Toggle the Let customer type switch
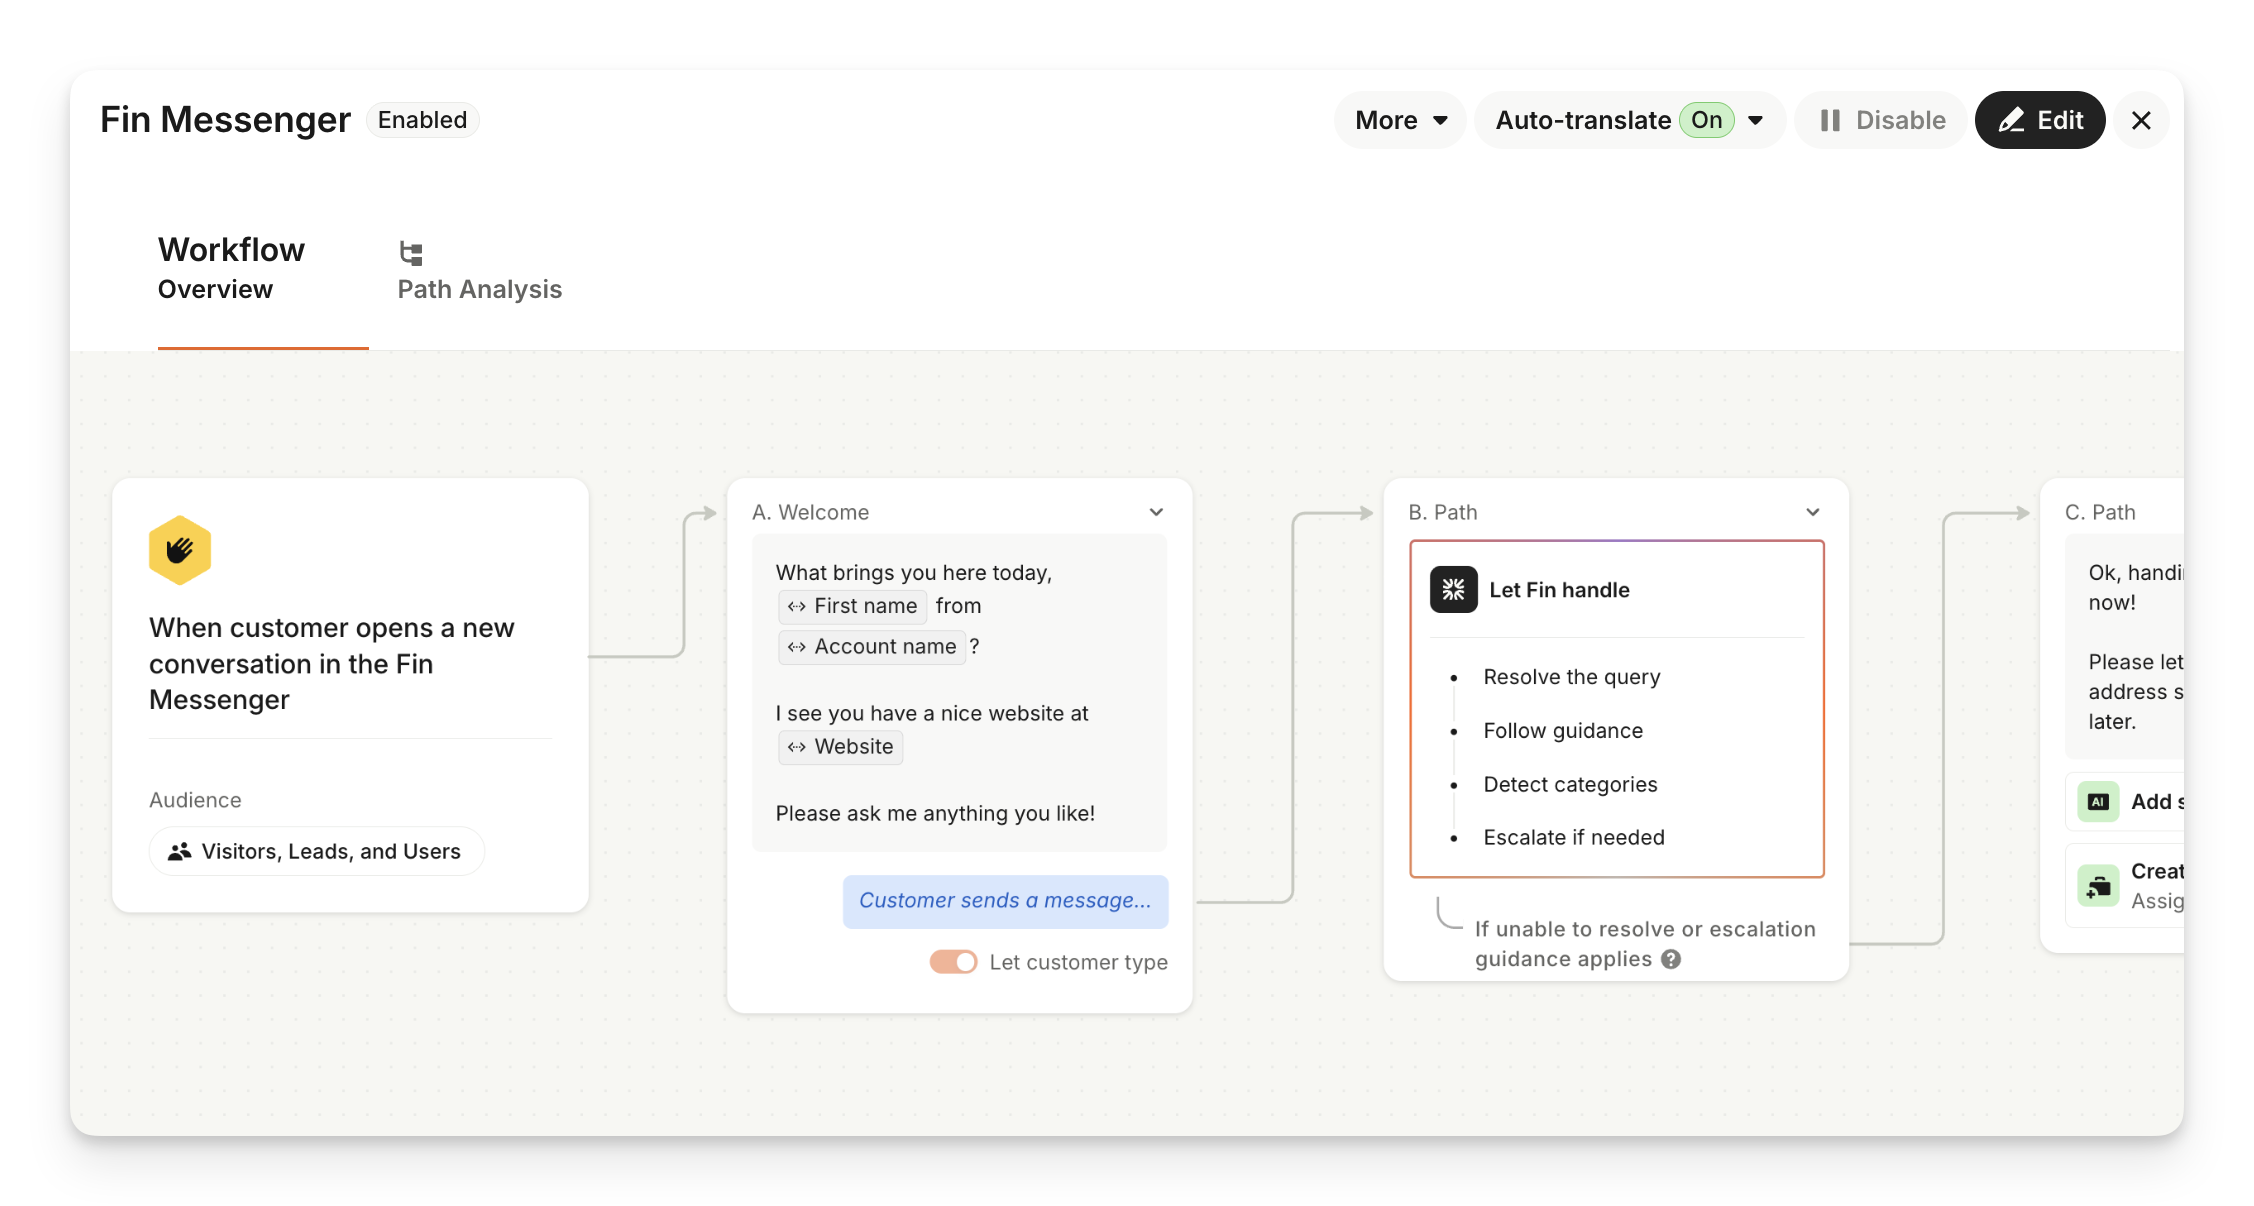The width and height of the screenshot is (2254, 1206). pos(953,962)
